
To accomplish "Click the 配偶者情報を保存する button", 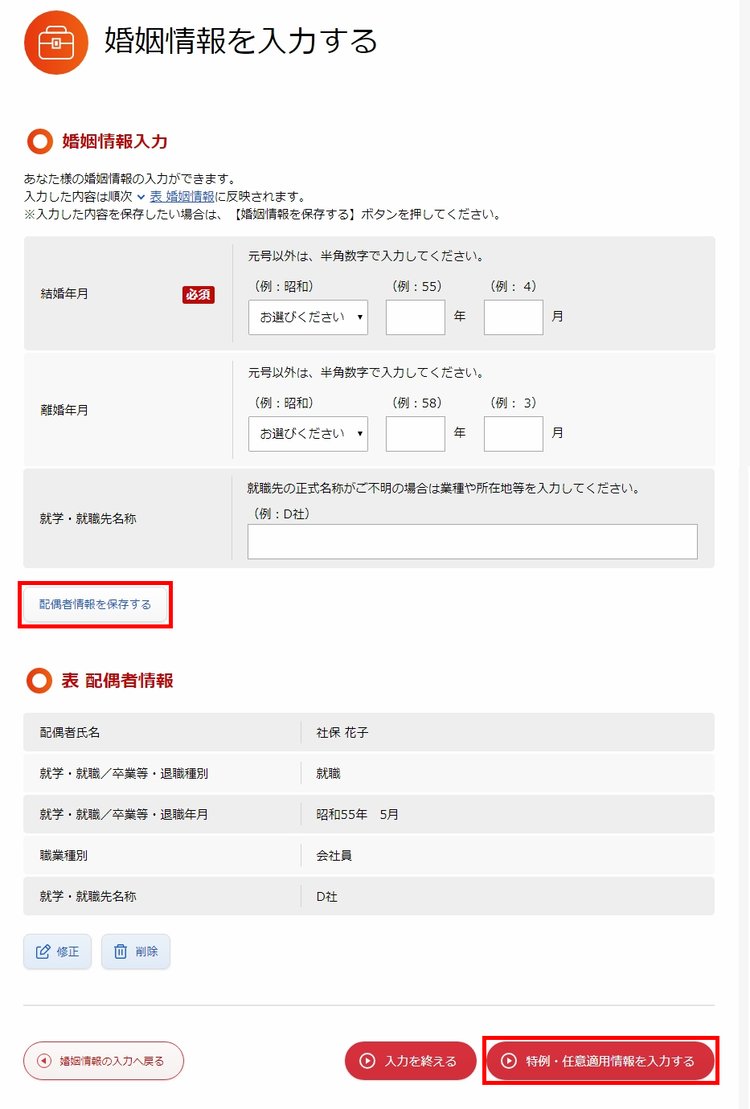I will tap(96, 604).
